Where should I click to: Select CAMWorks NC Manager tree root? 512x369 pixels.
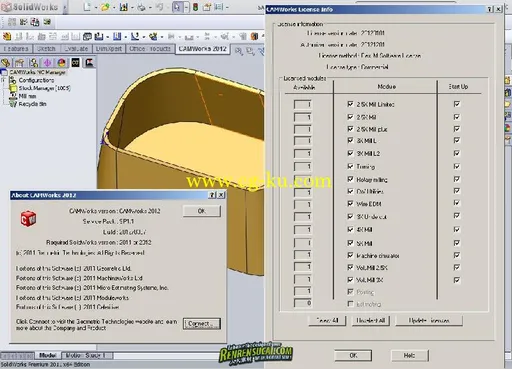coord(37,72)
